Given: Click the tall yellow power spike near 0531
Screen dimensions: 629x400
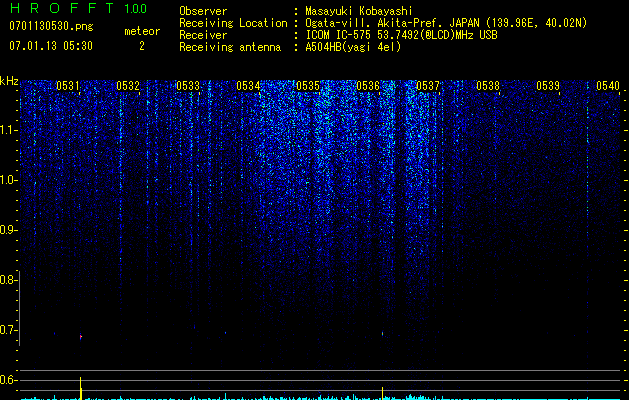Looking at the screenshot, I should [x=81, y=388].
